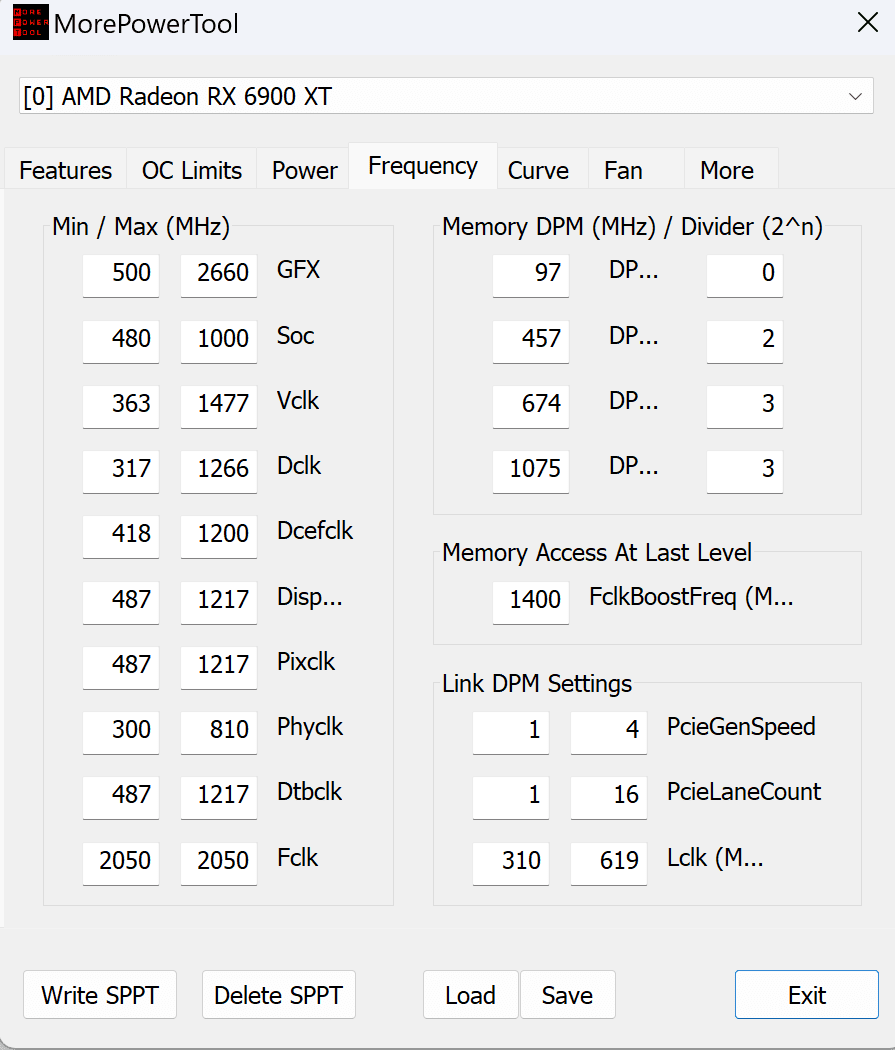The height and width of the screenshot is (1050, 895).
Task: Focus the FclkBoostFreq field
Action: tap(531, 601)
